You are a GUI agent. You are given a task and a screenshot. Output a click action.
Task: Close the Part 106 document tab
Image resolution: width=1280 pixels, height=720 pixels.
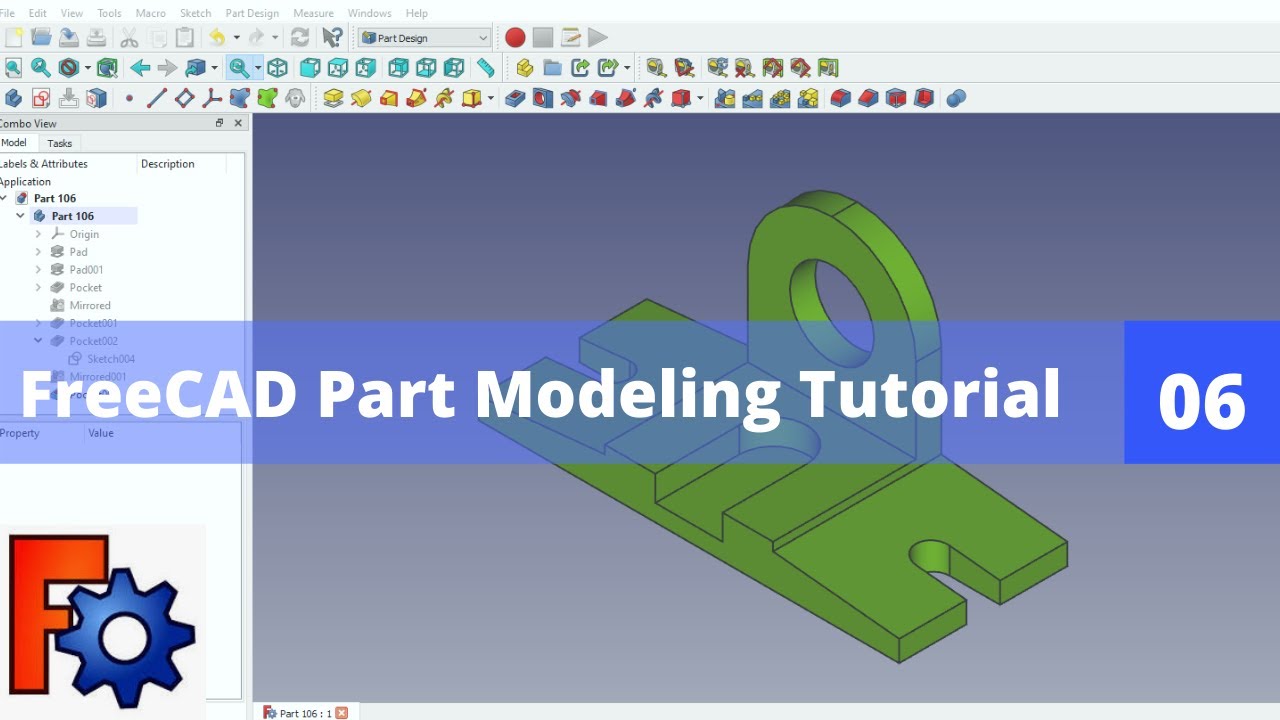[x=342, y=713]
